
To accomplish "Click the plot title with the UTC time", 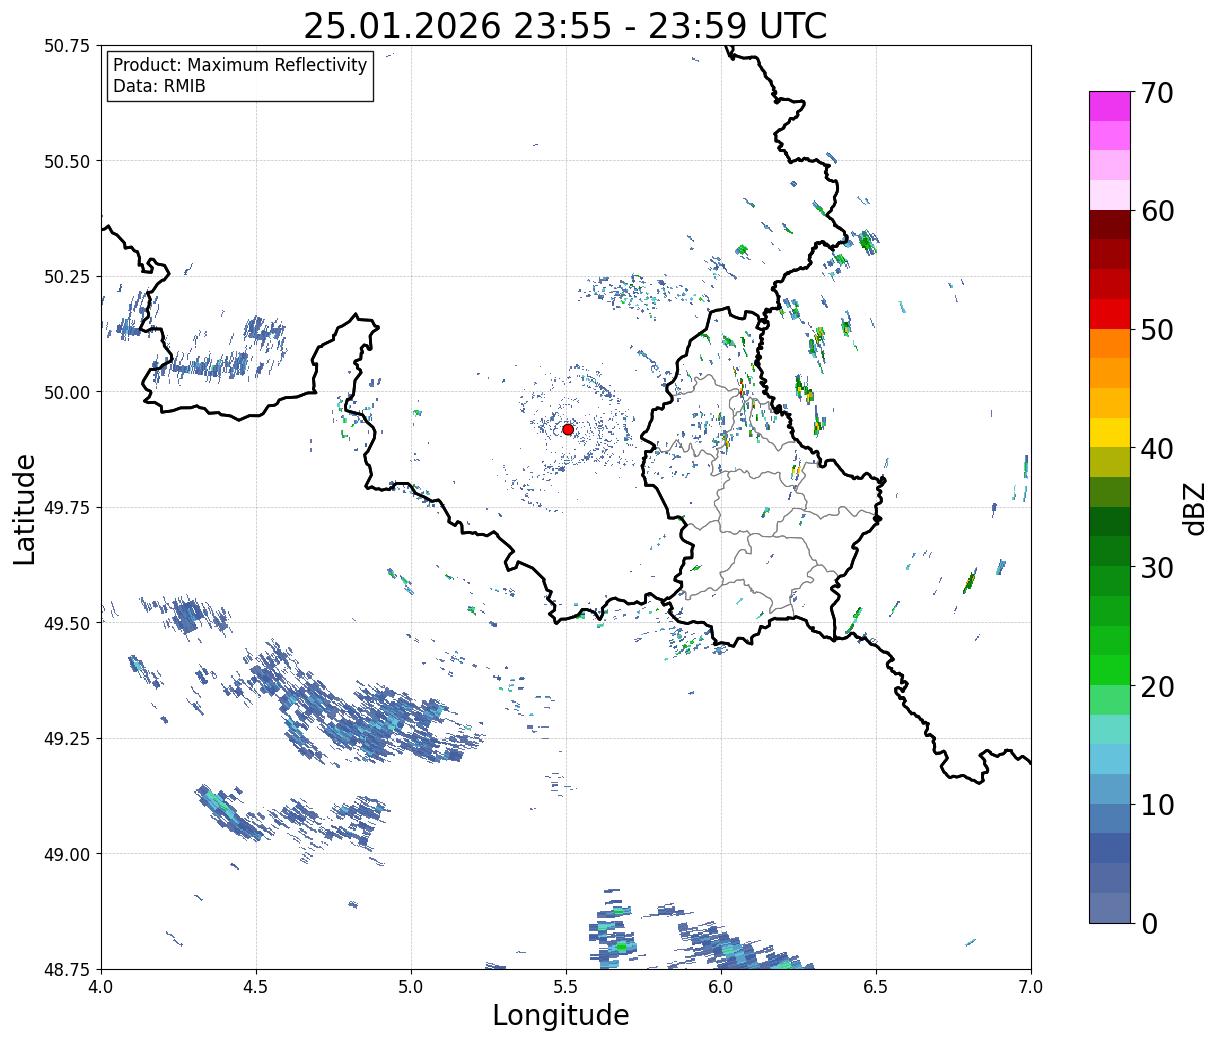I will coord(565,26).
